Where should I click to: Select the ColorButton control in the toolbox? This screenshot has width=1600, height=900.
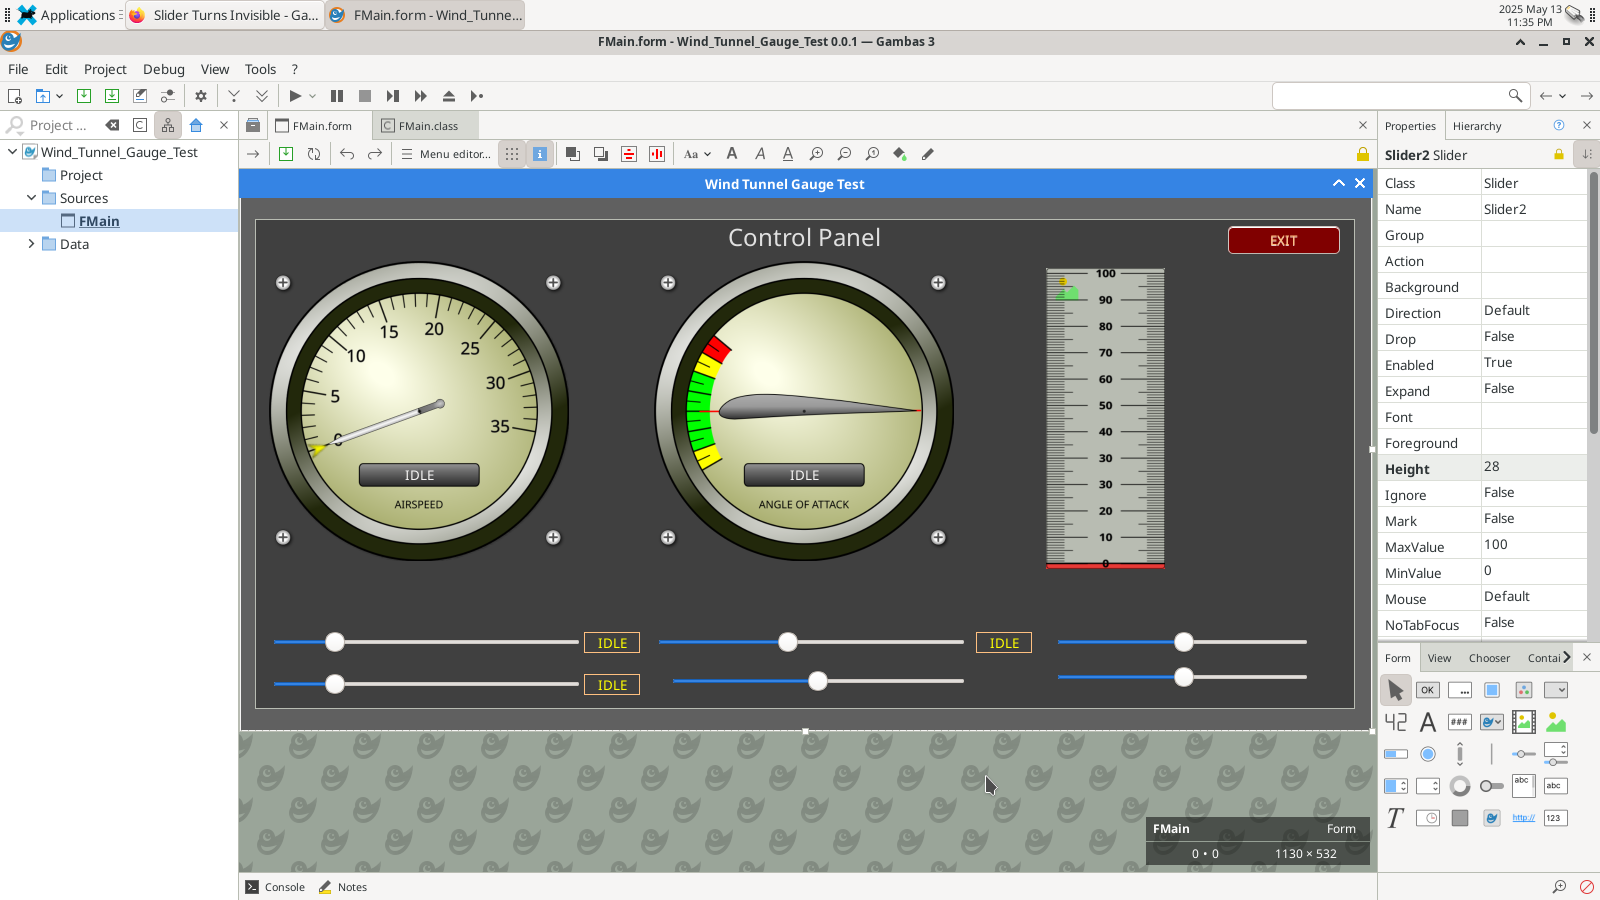pos(1524,690)
